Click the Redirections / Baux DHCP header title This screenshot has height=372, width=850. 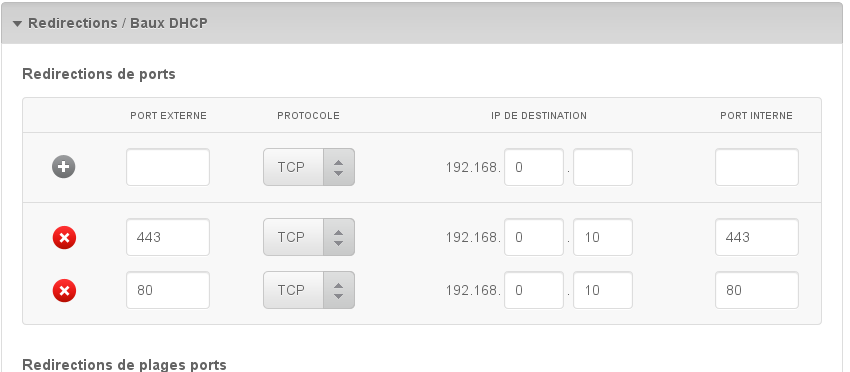(118, 23)
